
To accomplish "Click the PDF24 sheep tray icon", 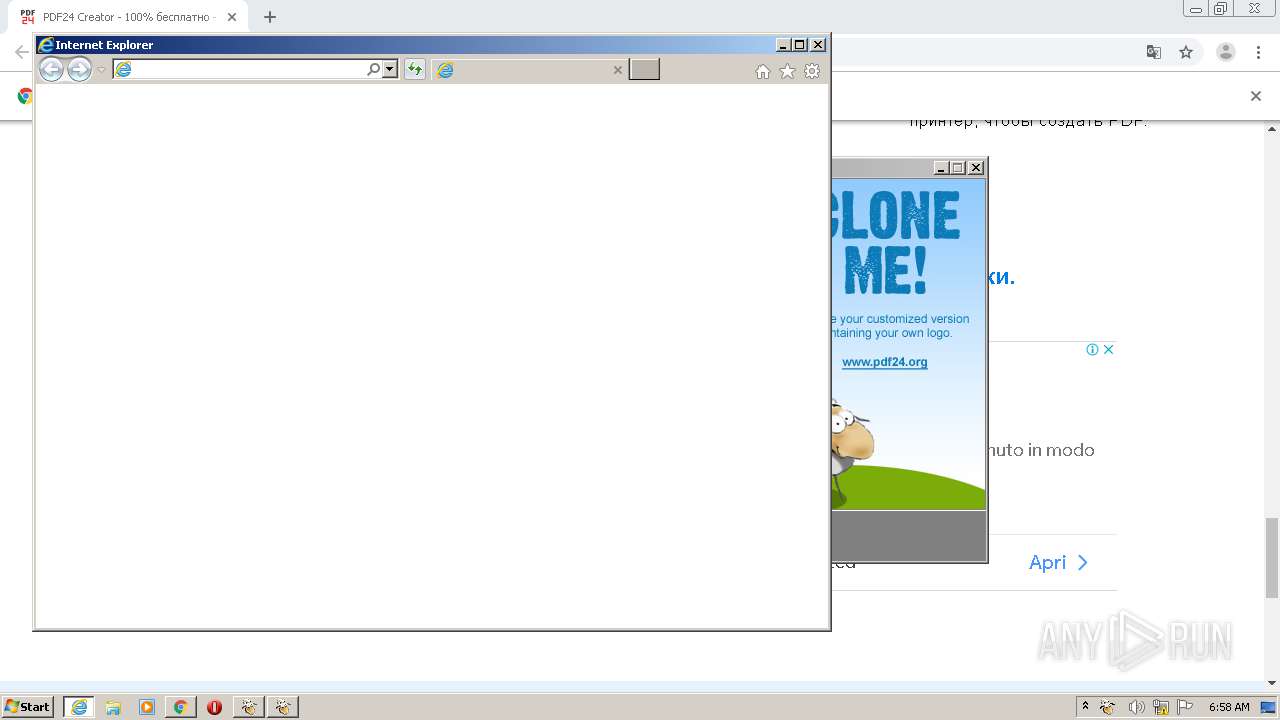I will [x=1108, y=707].
